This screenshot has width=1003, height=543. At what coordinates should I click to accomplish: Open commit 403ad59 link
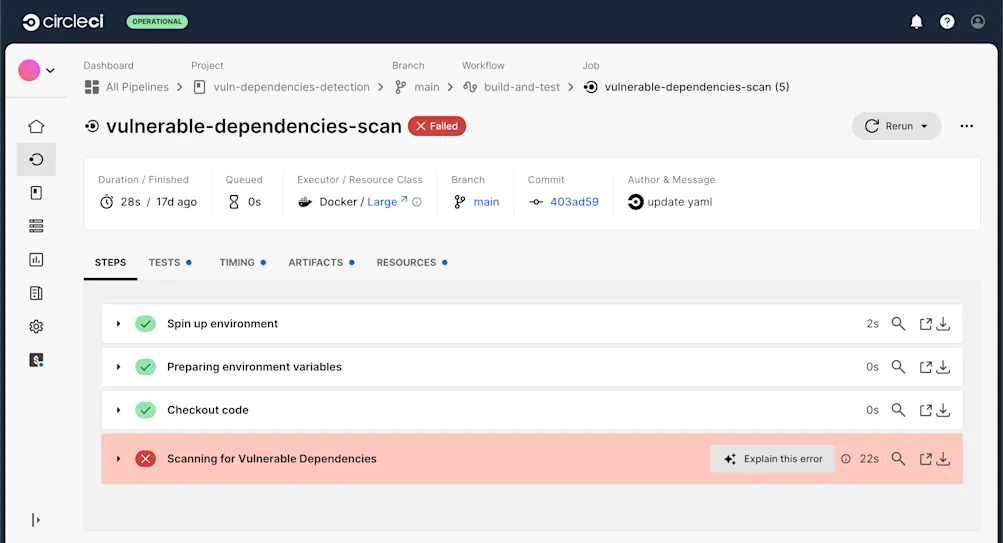coord(574,202)
